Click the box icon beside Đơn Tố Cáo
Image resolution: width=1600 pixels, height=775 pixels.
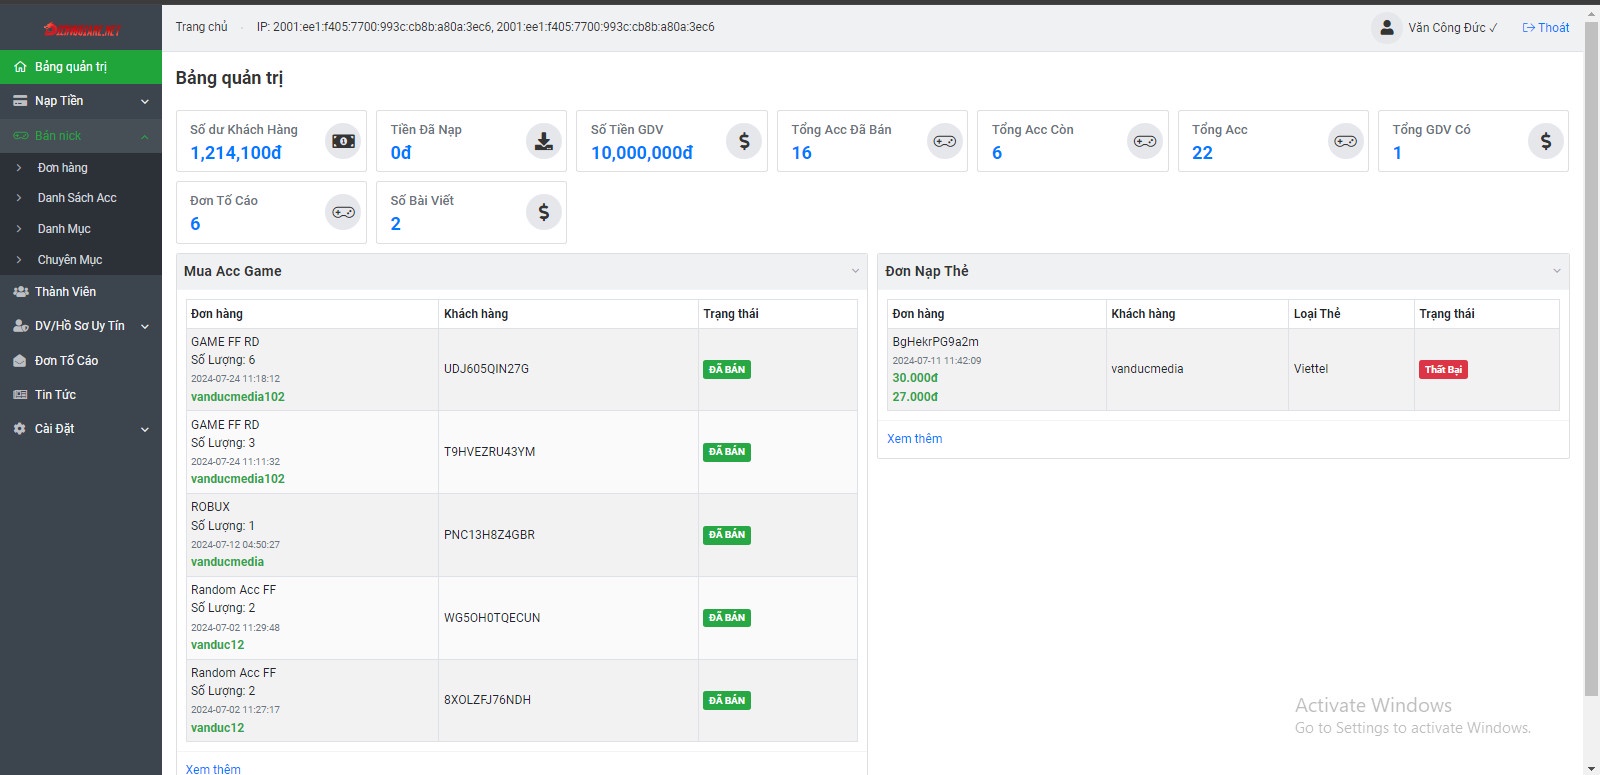tap(20, 361)
